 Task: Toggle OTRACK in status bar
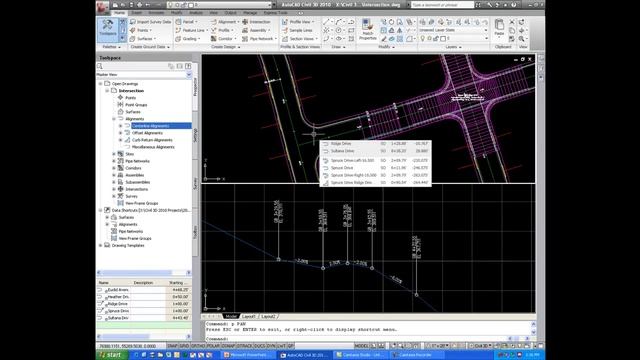point(244,346)
